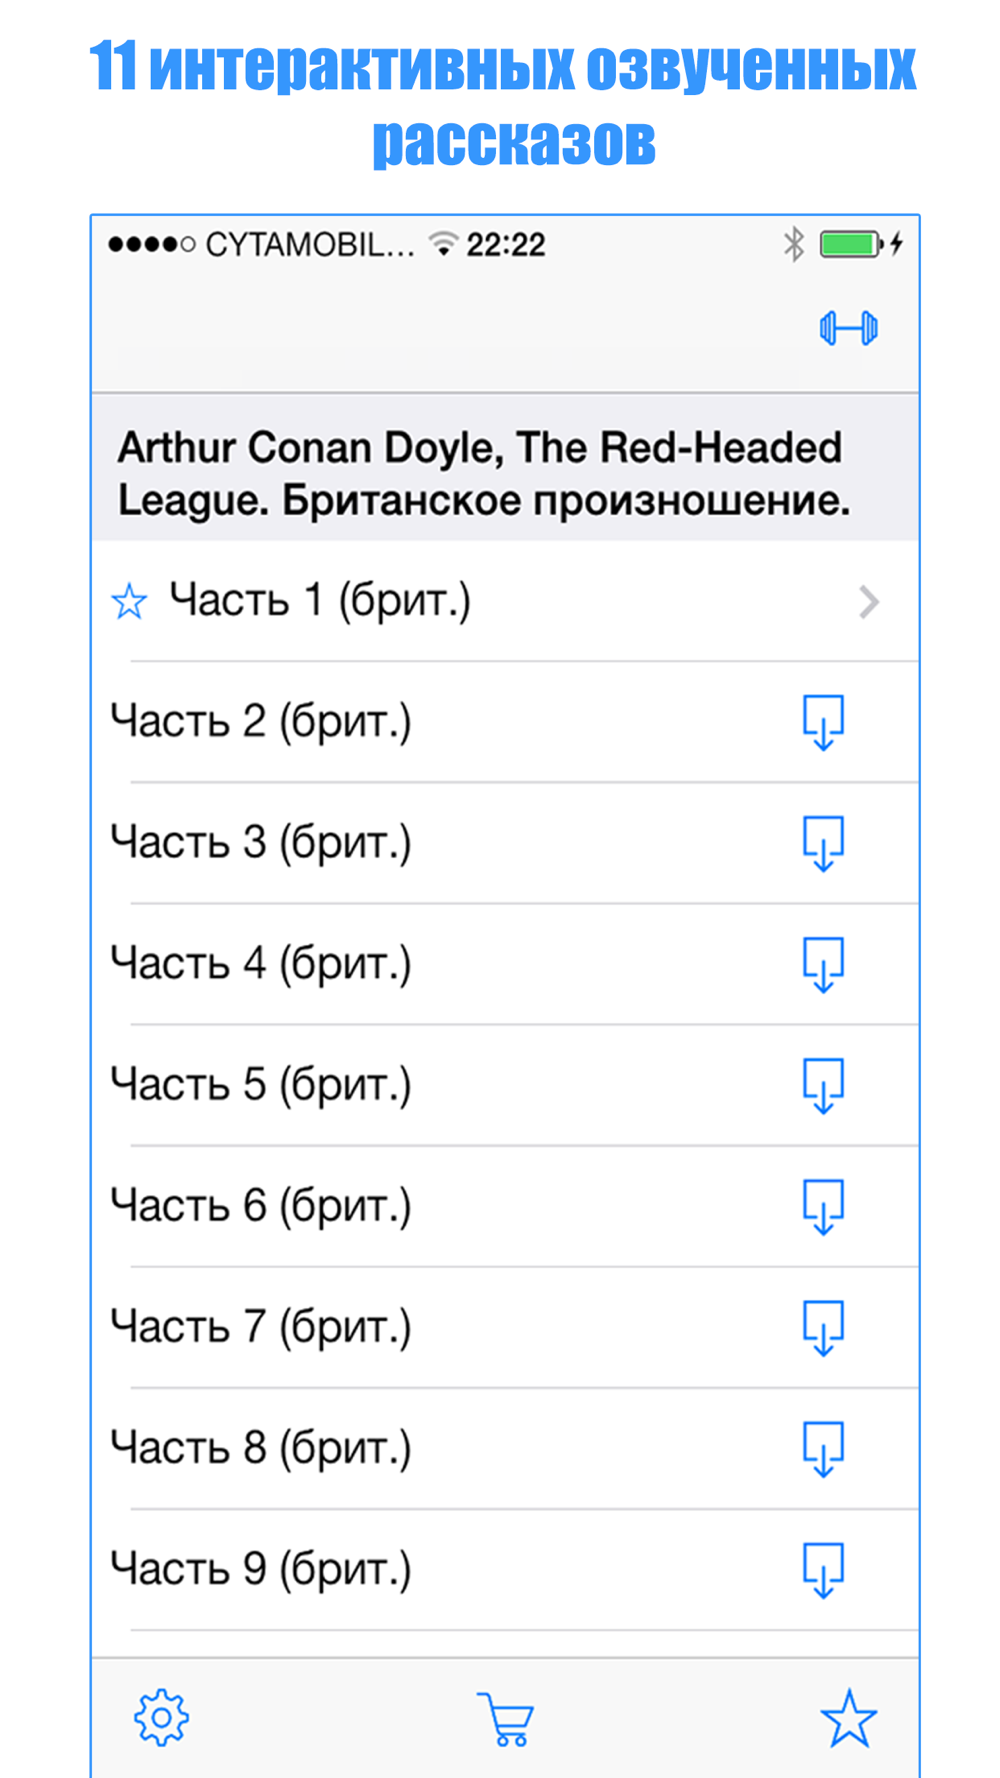Screen dimensions: 1000x1778
Task: Tap the dumbbell training icon
Action: coord(848,328)
